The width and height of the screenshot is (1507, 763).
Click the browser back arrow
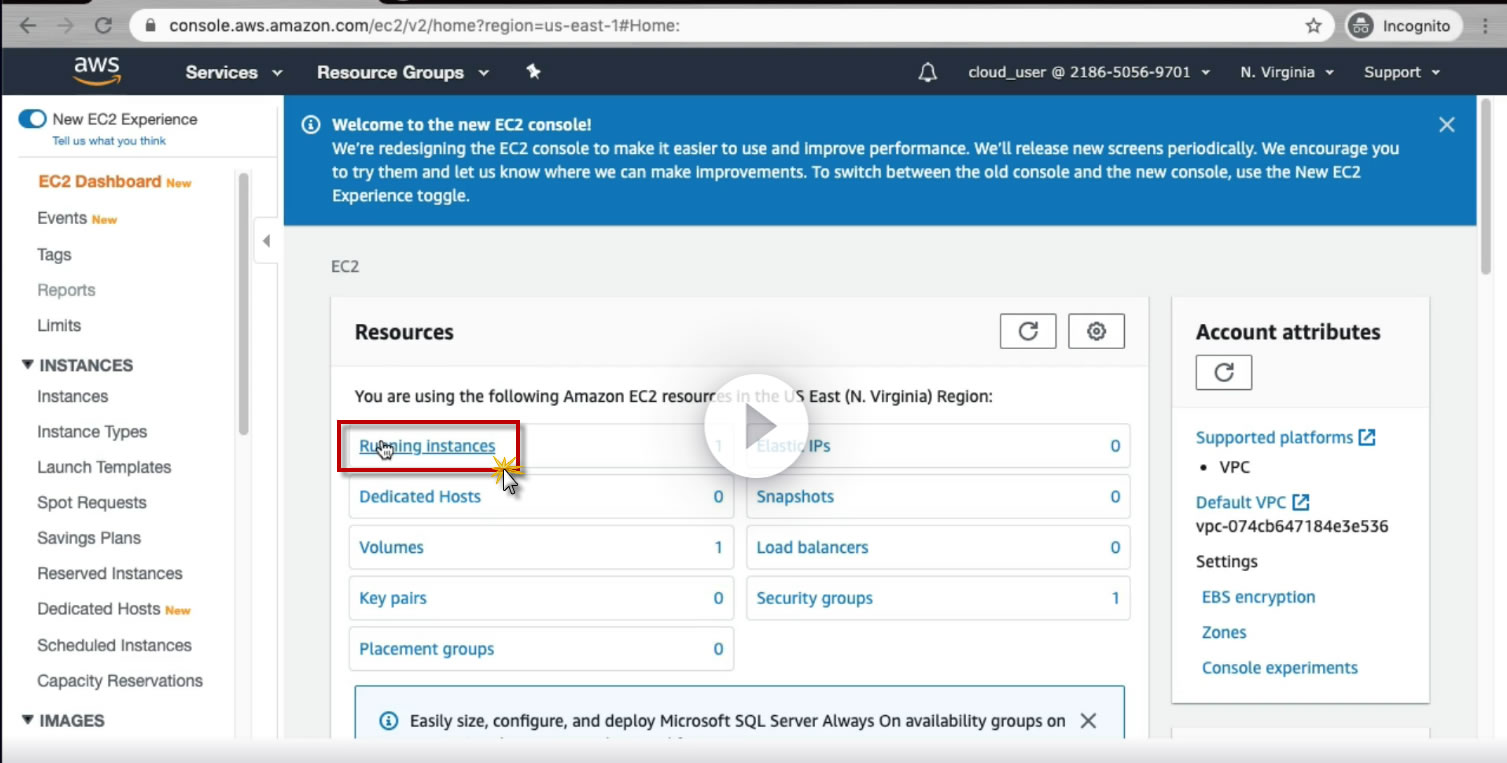click(x=27, y=26)
